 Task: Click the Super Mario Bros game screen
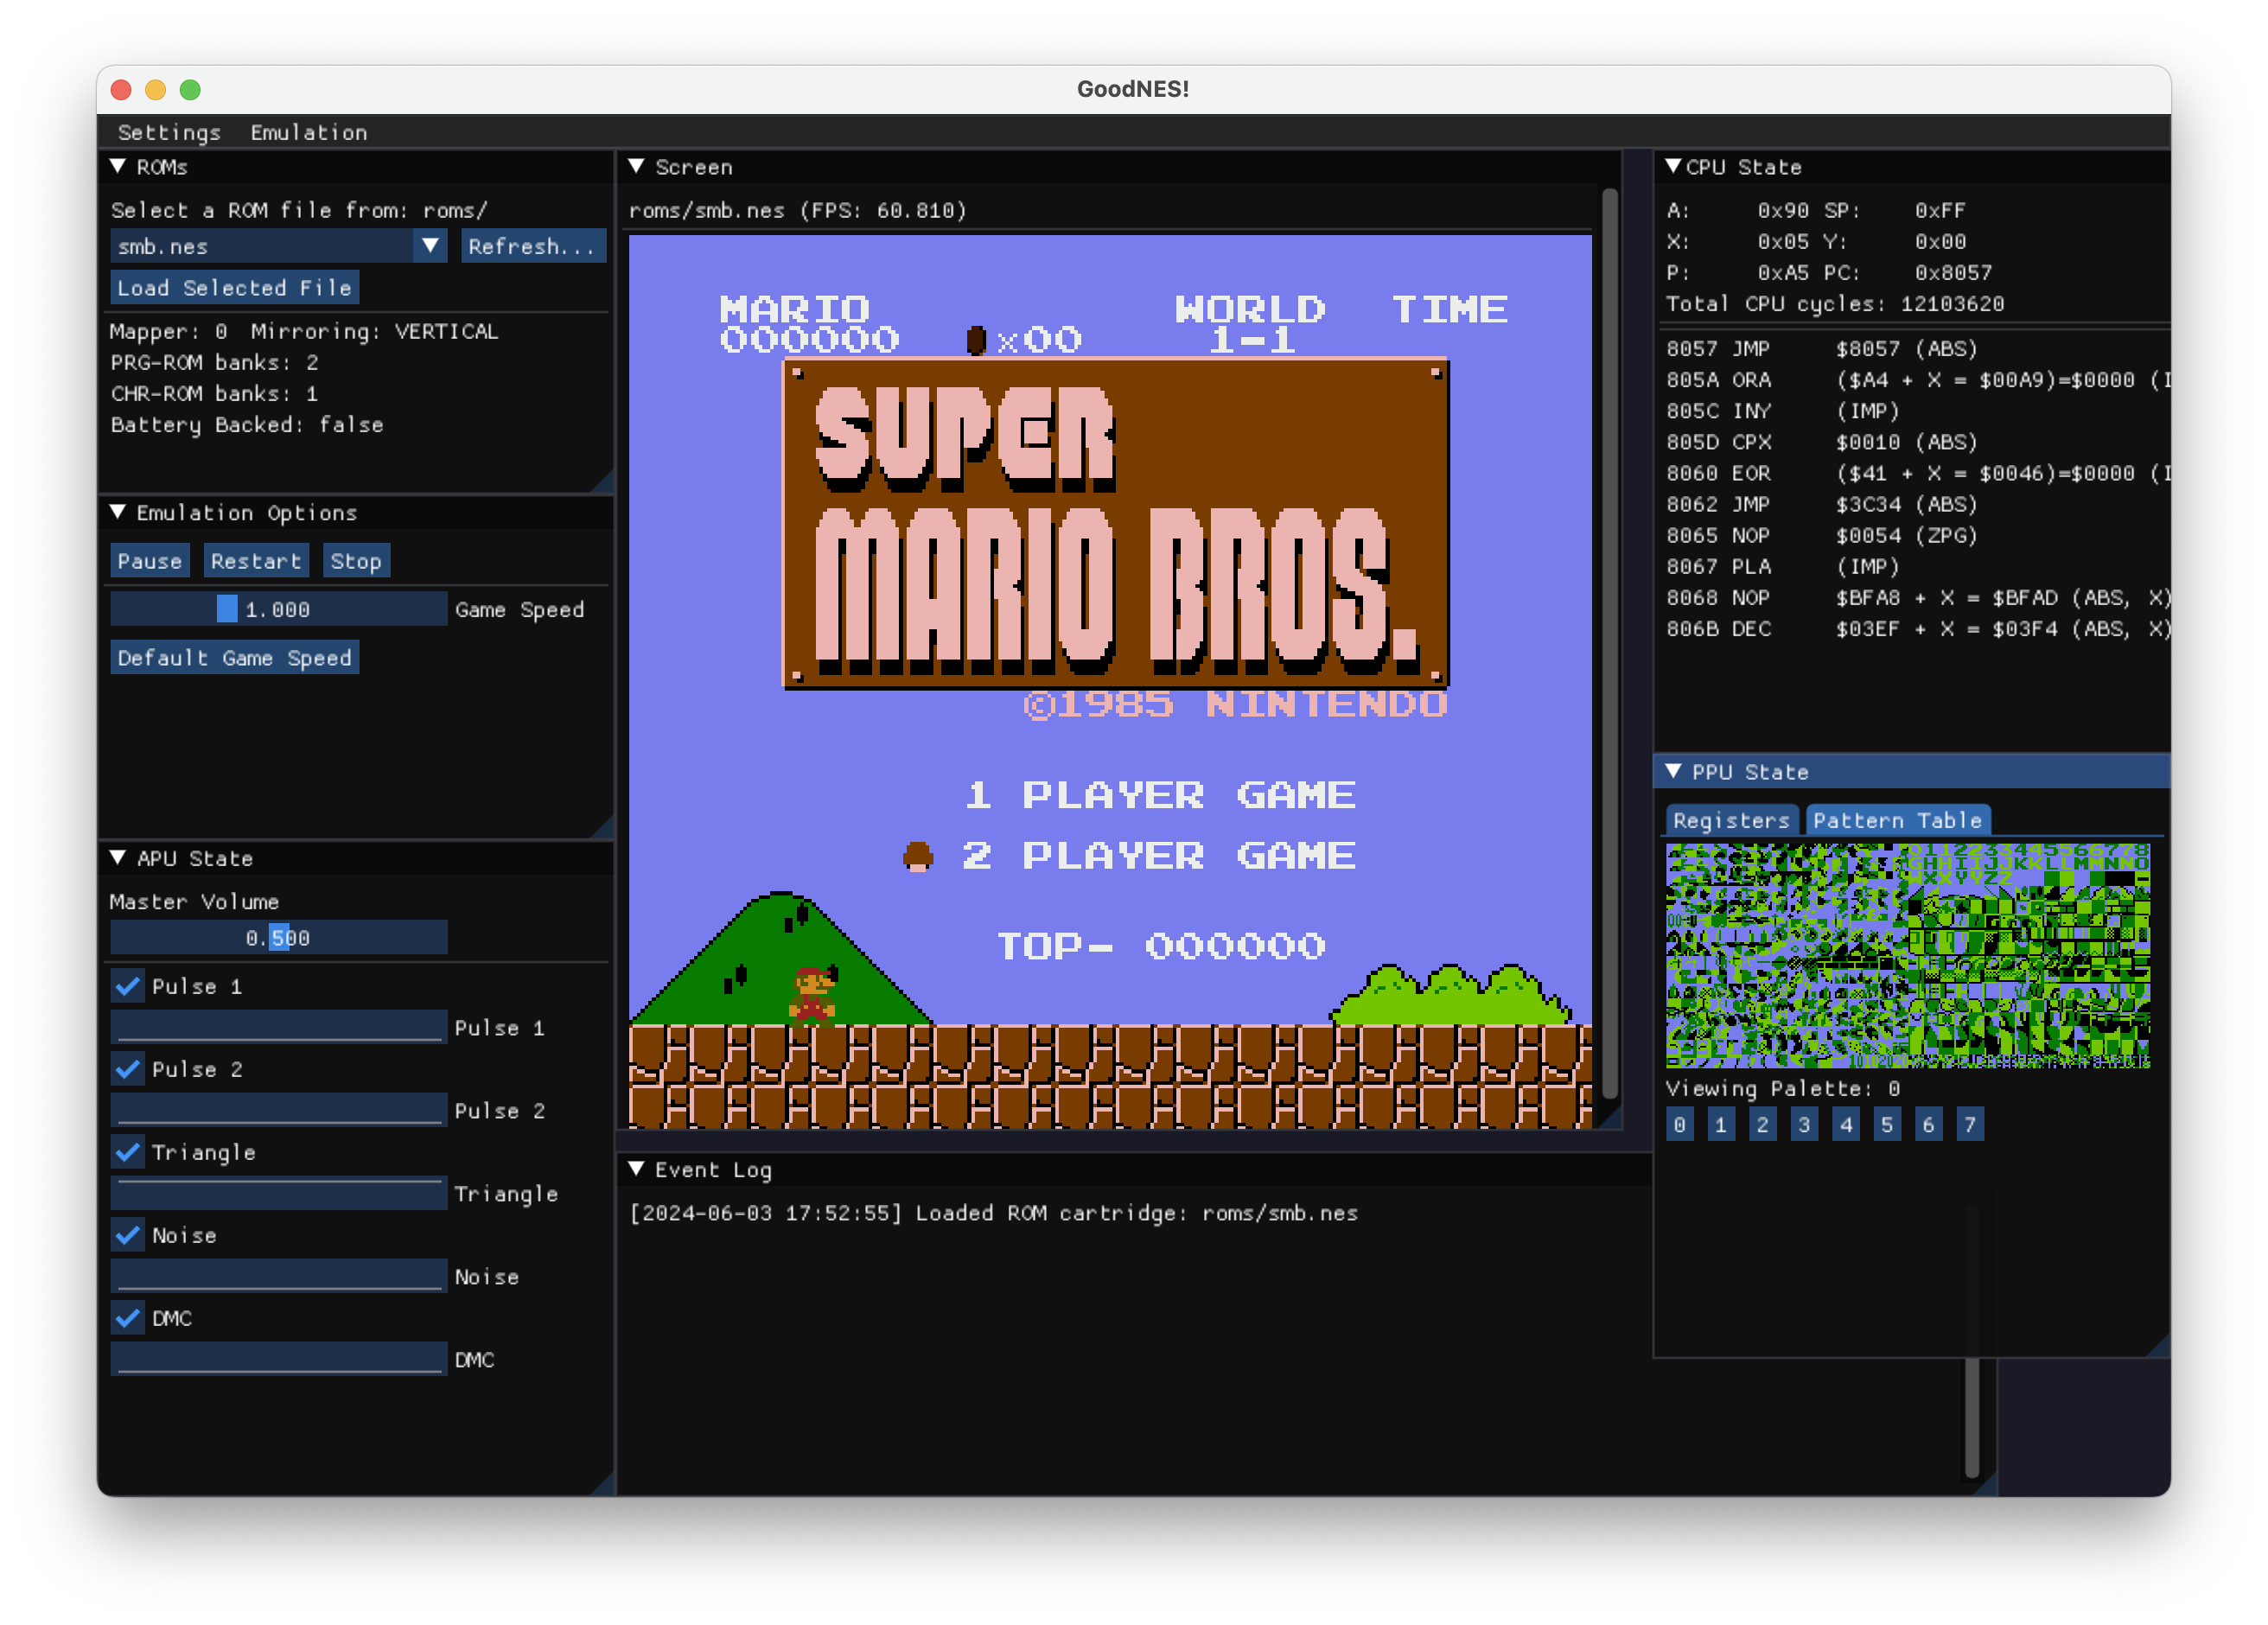click(1110, 682)
